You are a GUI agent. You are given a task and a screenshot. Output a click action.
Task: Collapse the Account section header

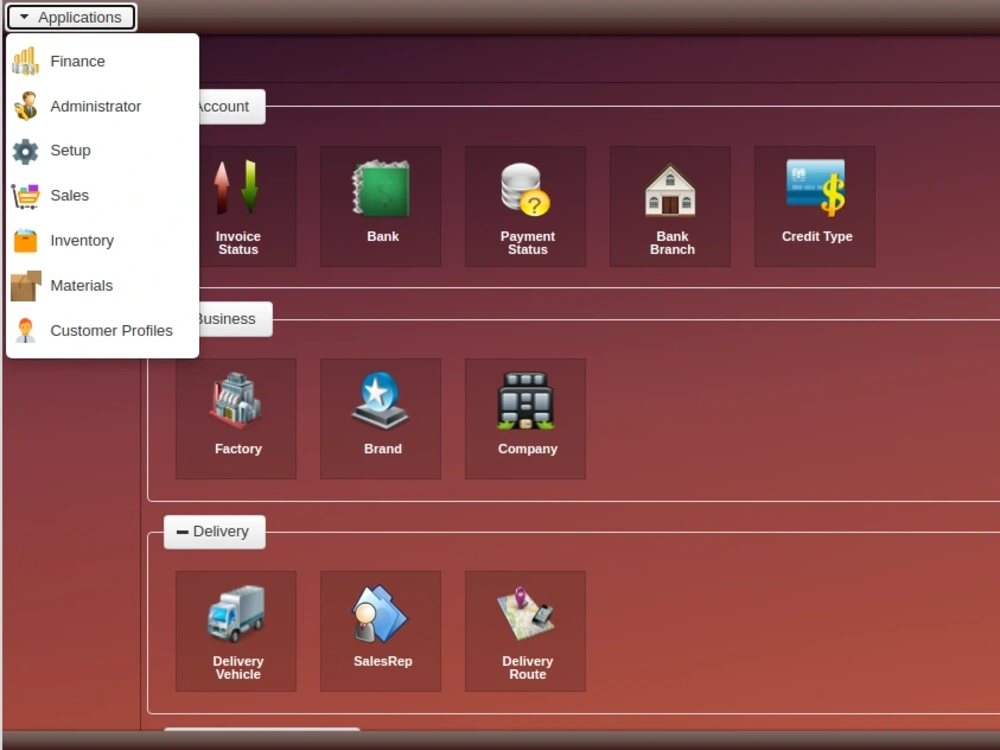pyautogui.click(x=231, y=107)
